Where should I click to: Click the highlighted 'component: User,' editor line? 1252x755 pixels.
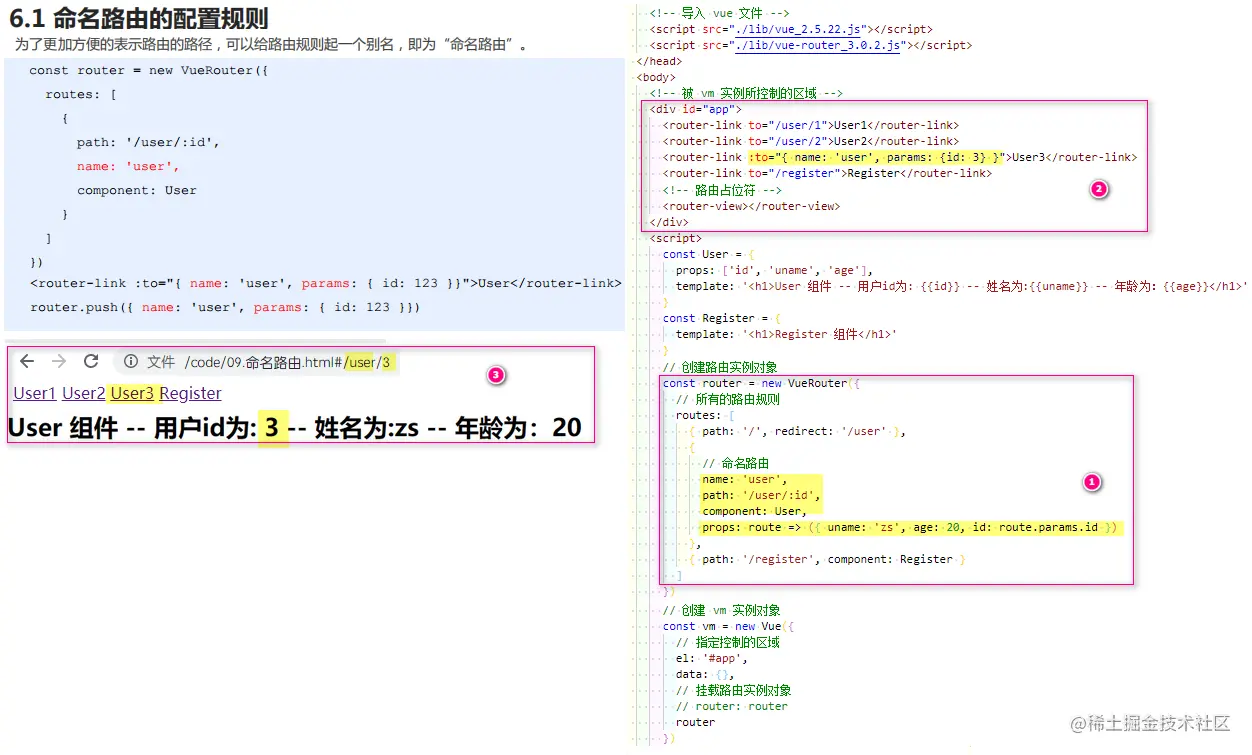754,511
